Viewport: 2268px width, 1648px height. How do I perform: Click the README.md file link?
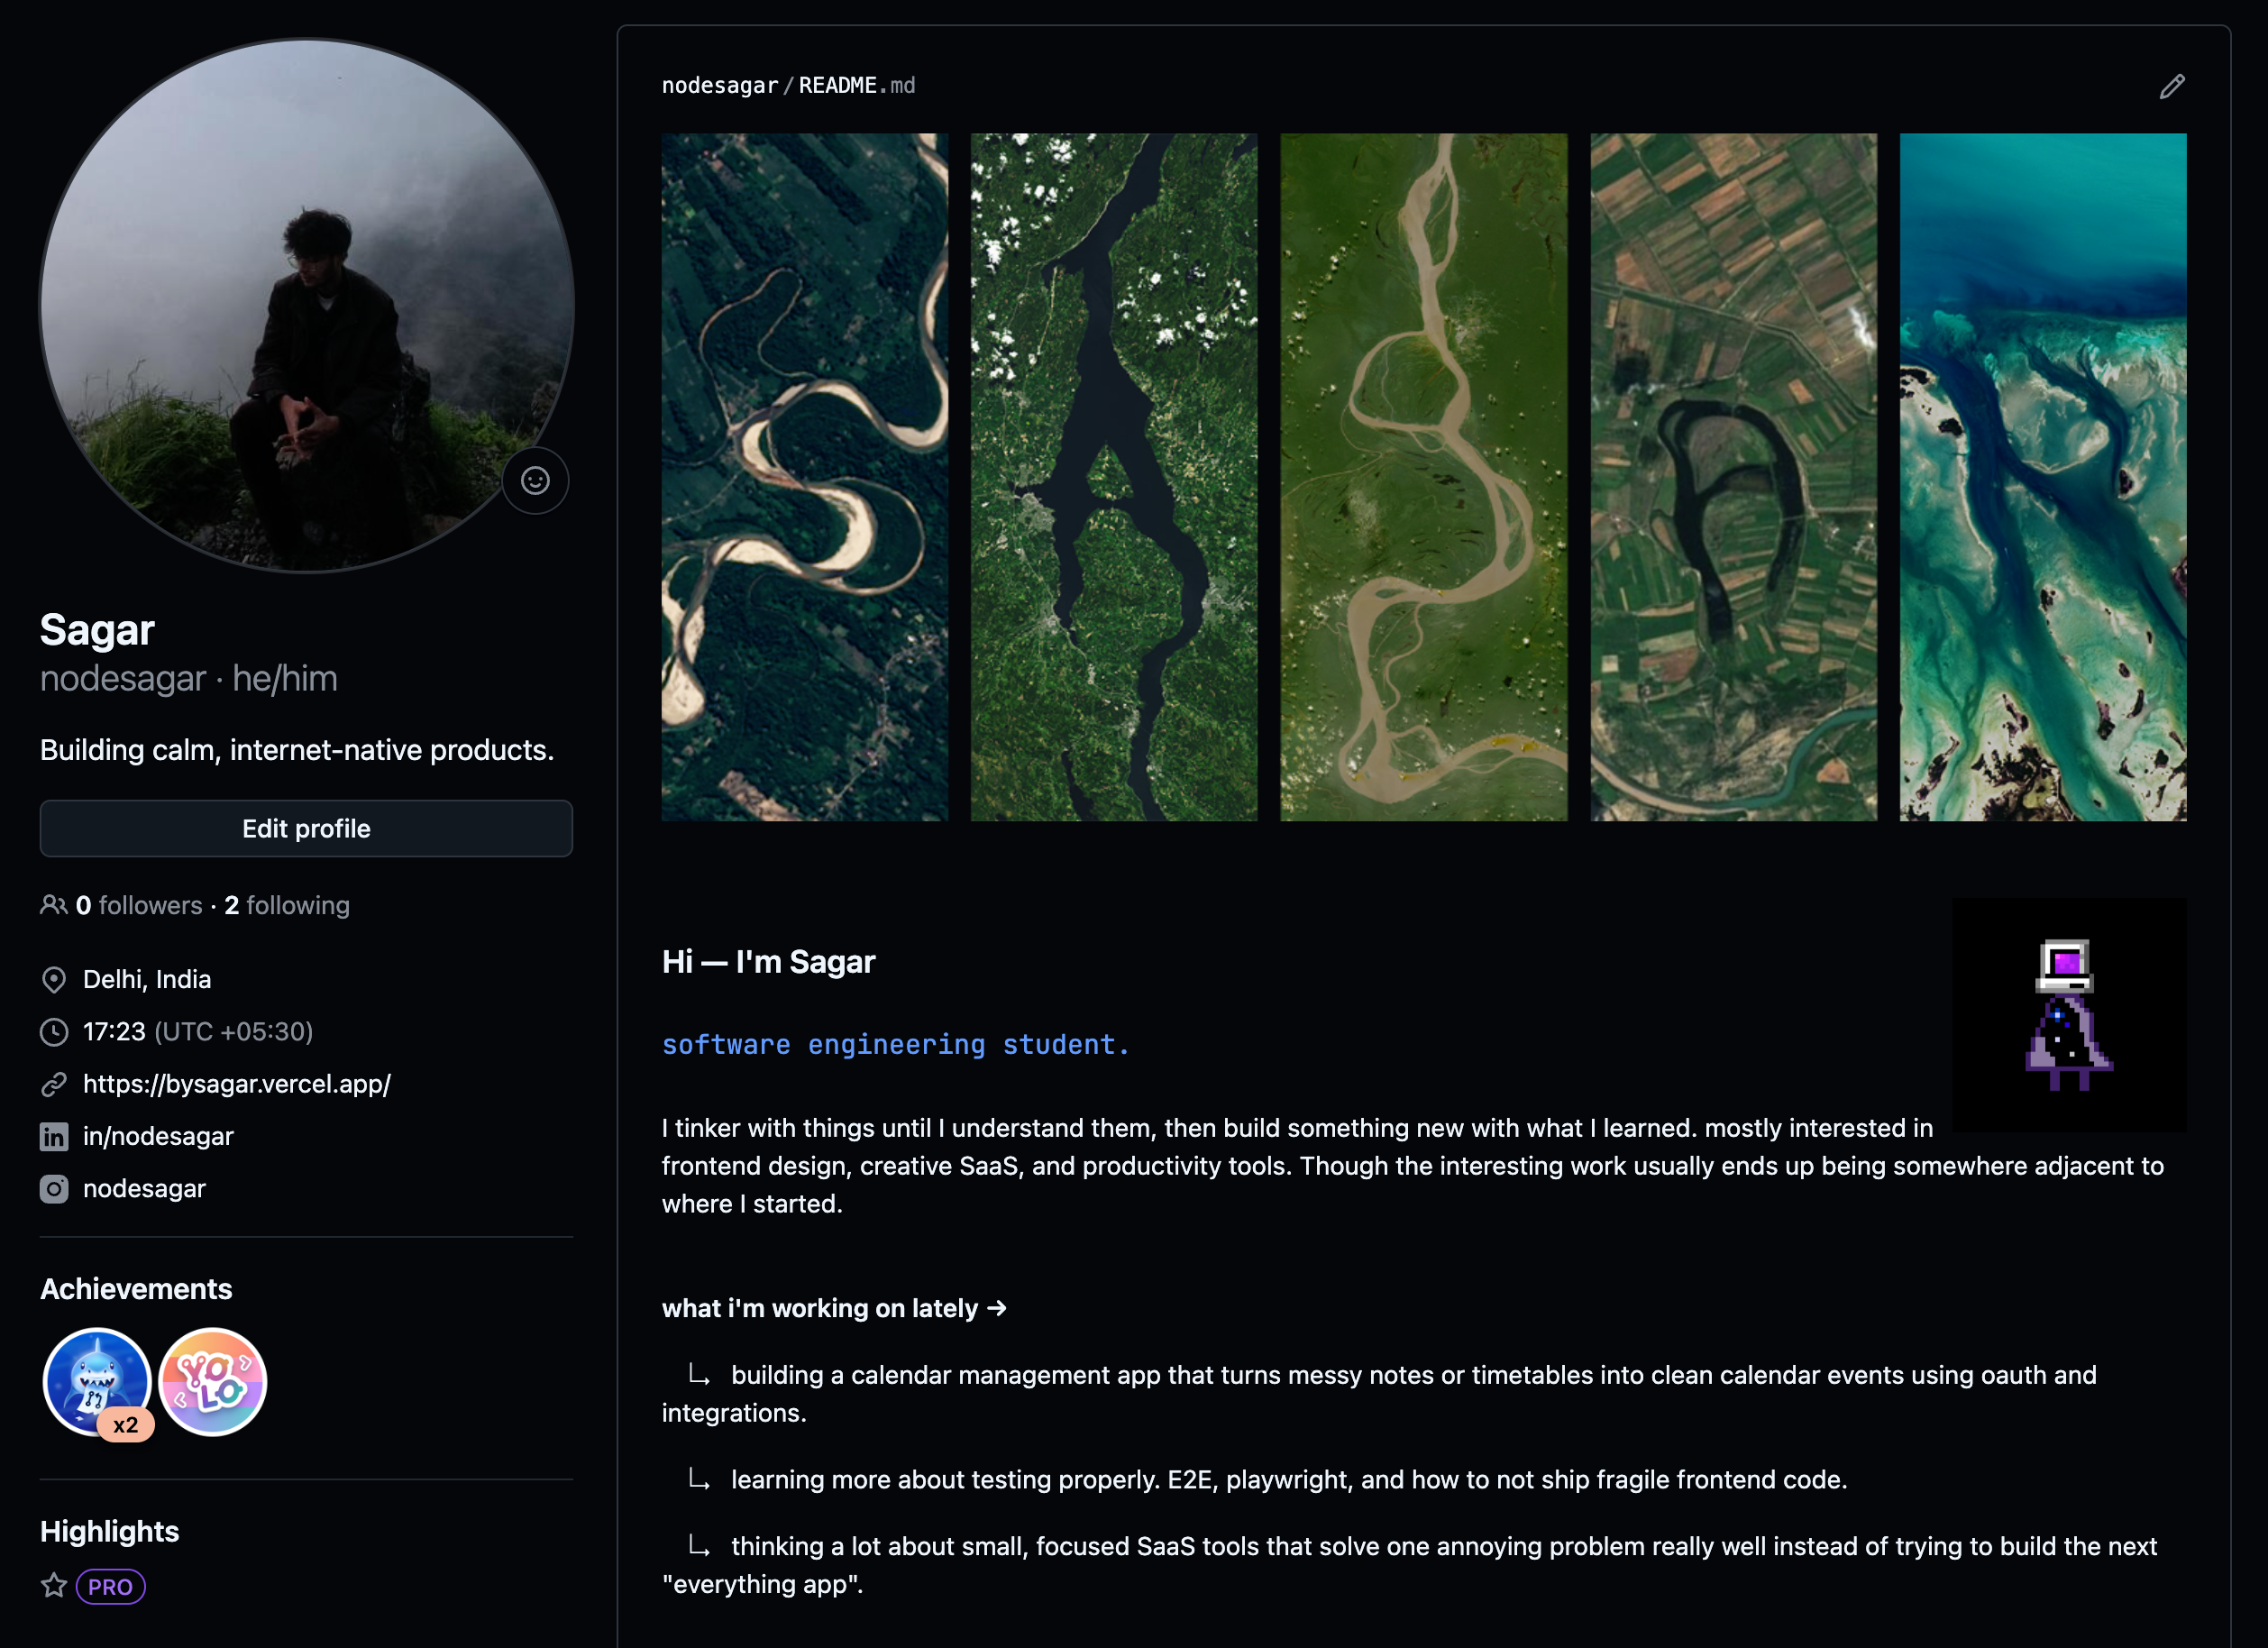[857, 86]
